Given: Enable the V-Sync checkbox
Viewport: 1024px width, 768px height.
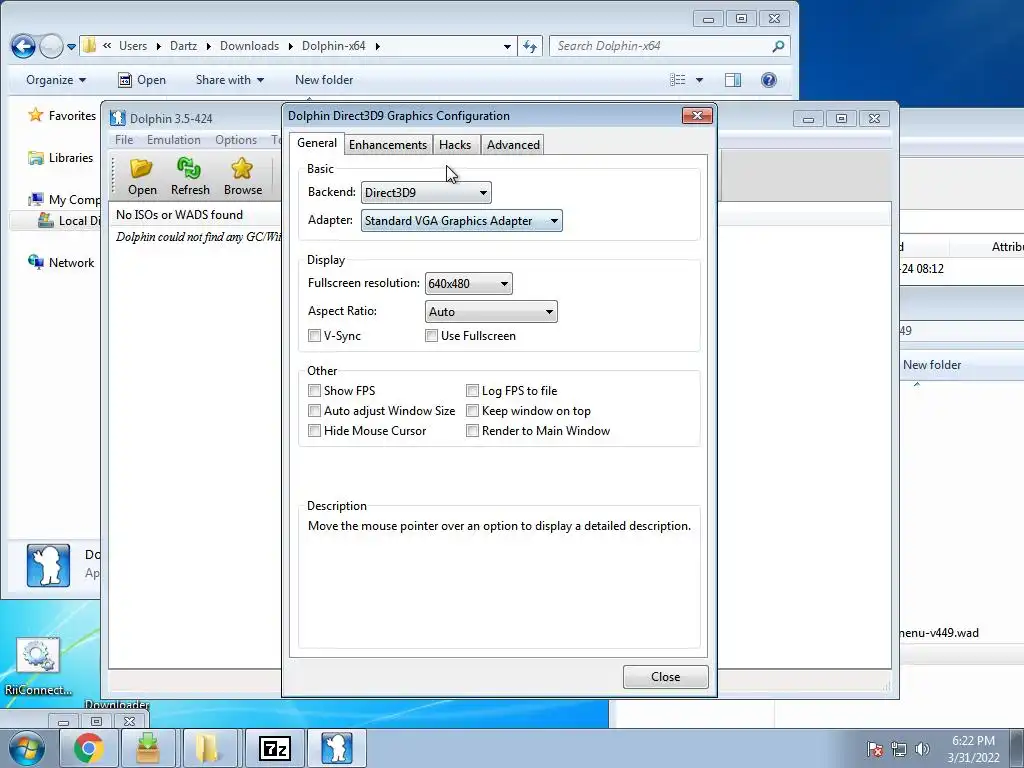Looking at the screenshot, I should click(x=314, y=336).
